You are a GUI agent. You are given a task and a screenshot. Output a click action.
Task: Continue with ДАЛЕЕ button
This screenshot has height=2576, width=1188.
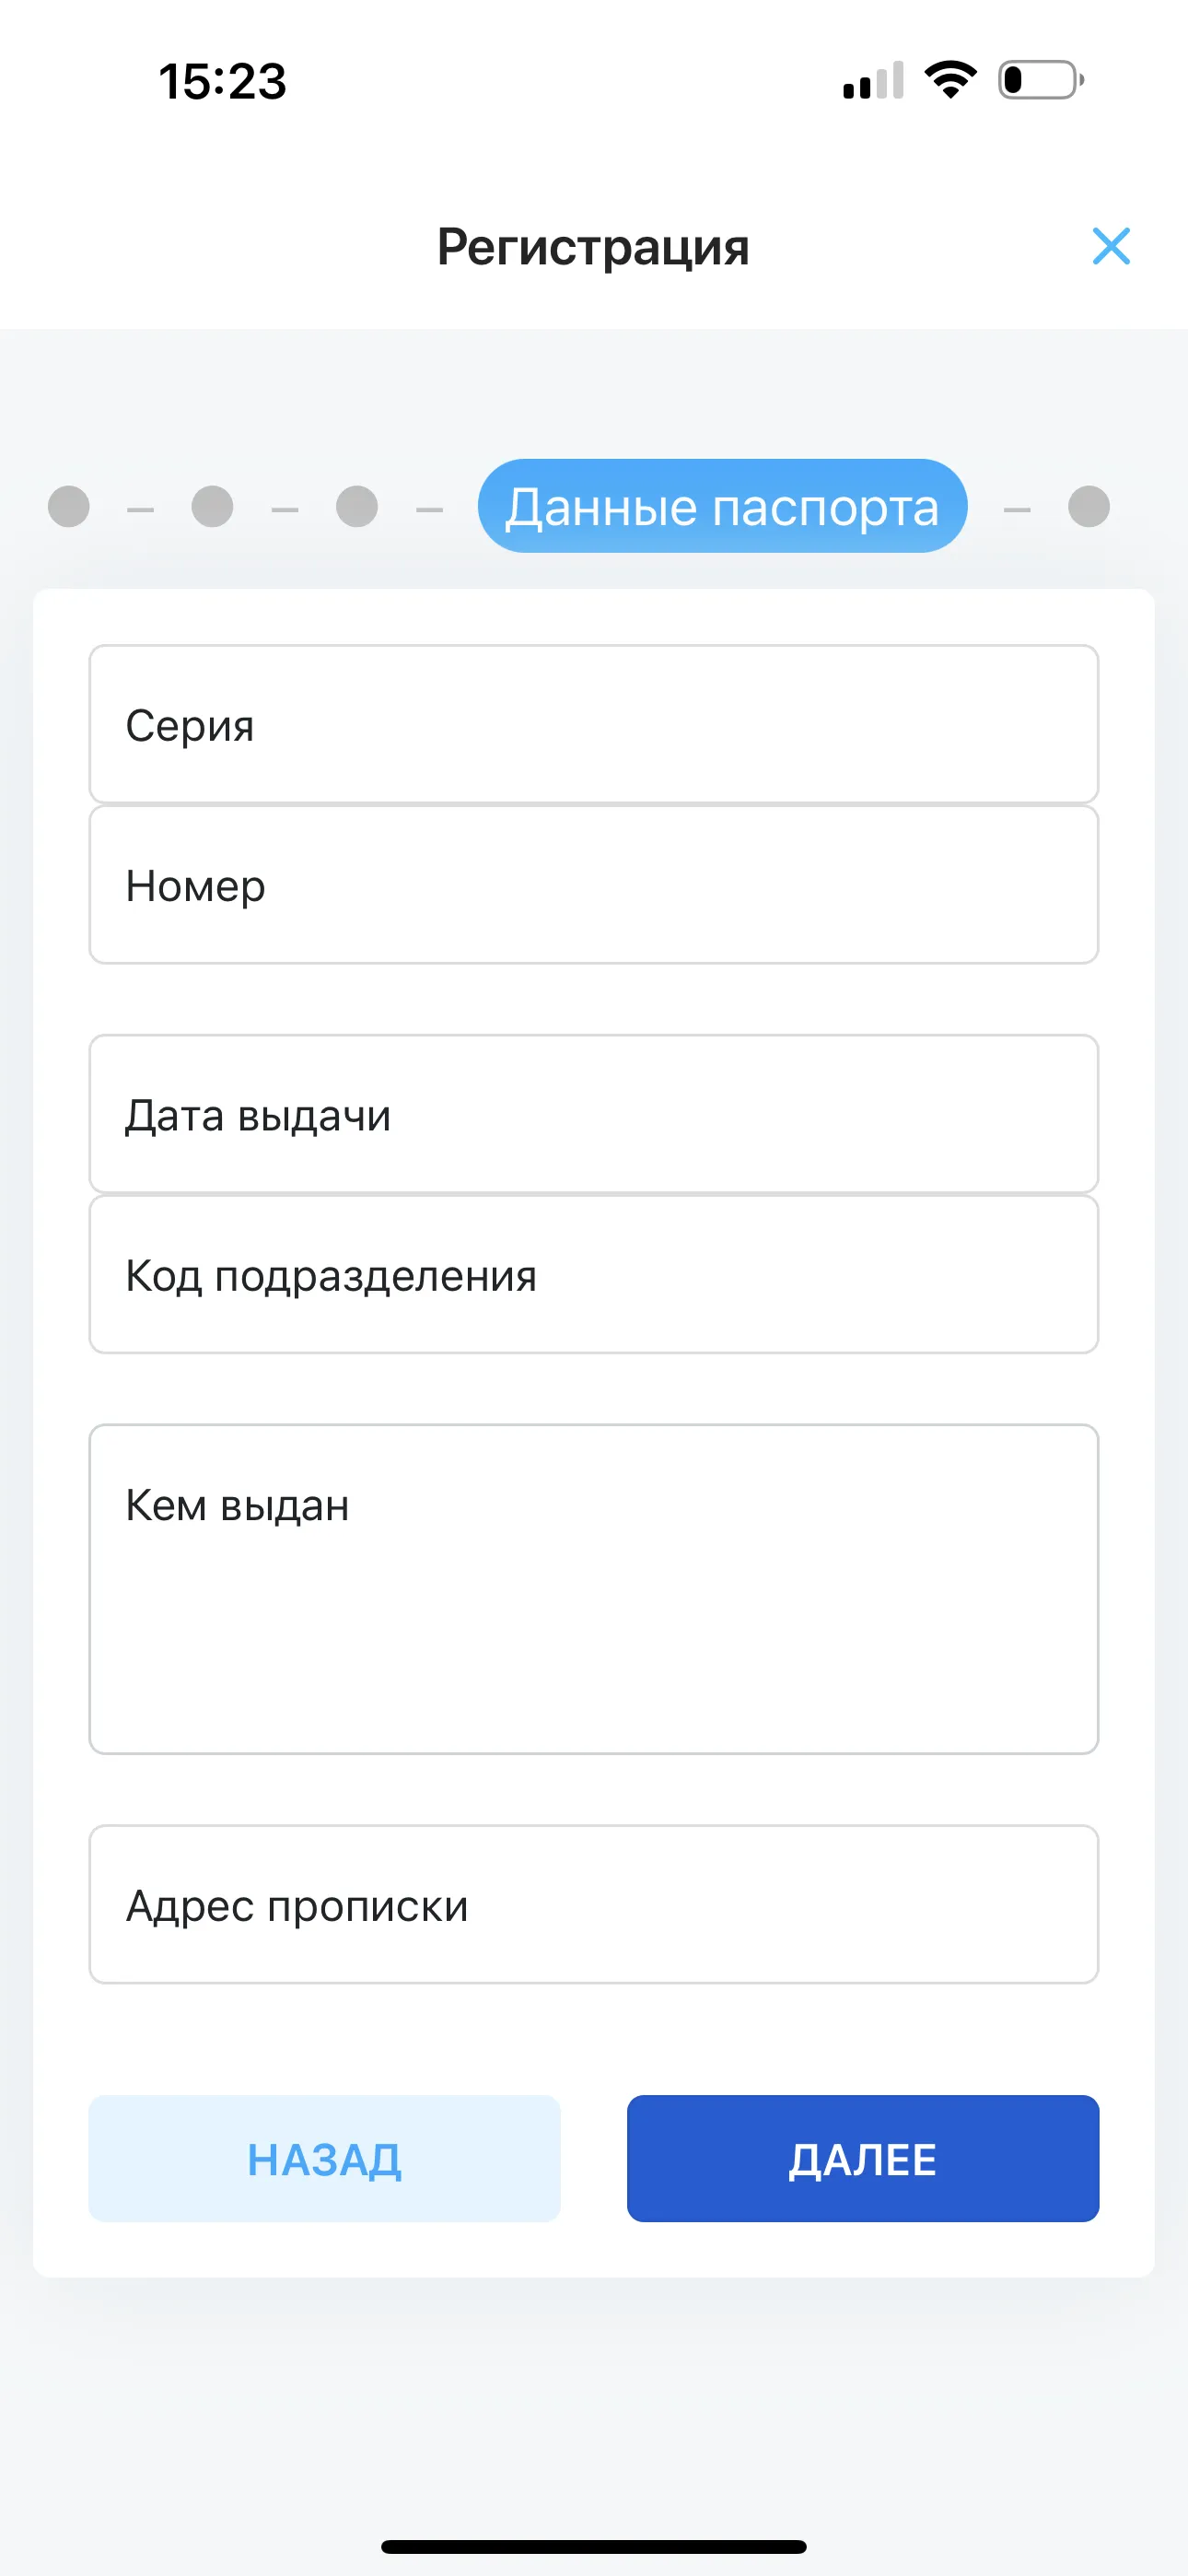863,2159
